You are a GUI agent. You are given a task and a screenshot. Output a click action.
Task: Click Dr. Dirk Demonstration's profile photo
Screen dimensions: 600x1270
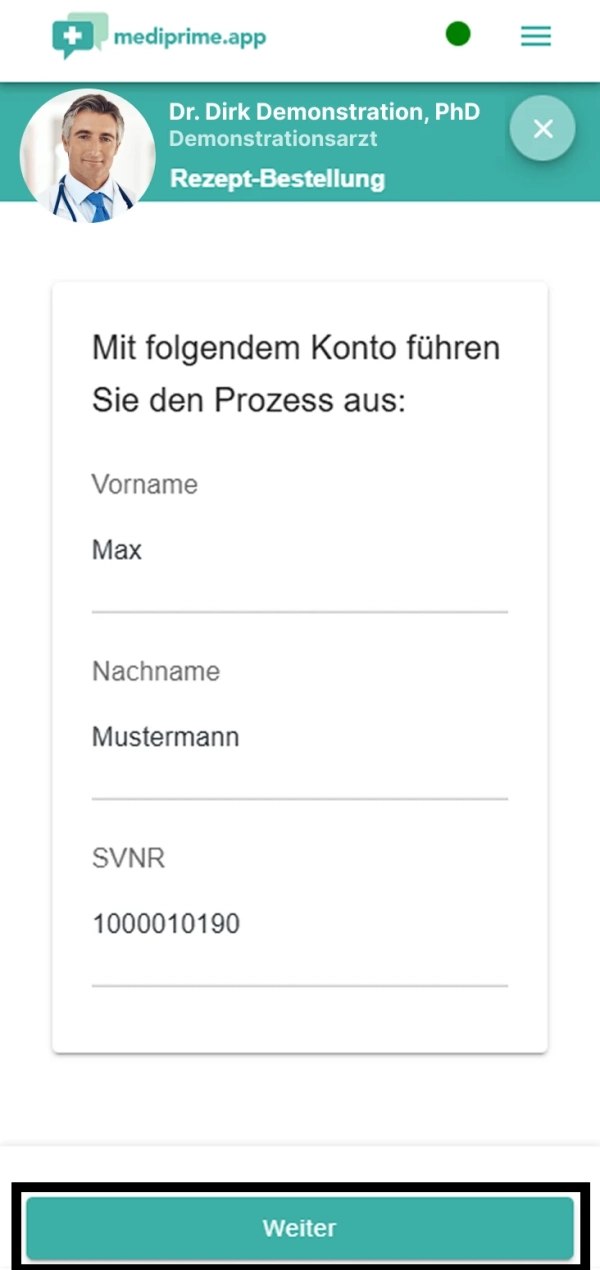(88, 155)
